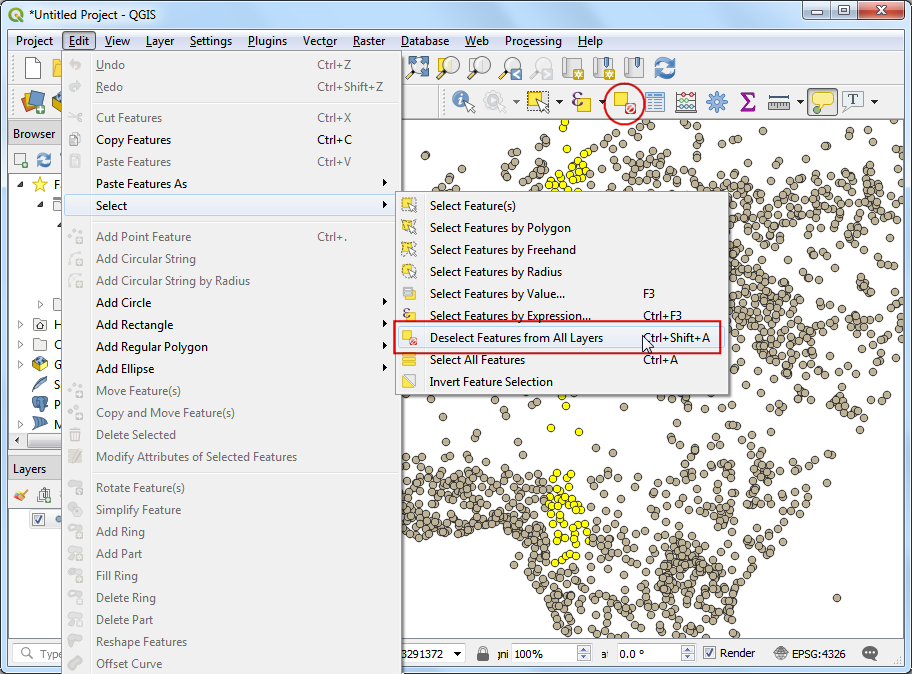912x674 pixels.
Task: Toggle the Map Tips icon
Action: pyautogui.click(x=822, y=102)
